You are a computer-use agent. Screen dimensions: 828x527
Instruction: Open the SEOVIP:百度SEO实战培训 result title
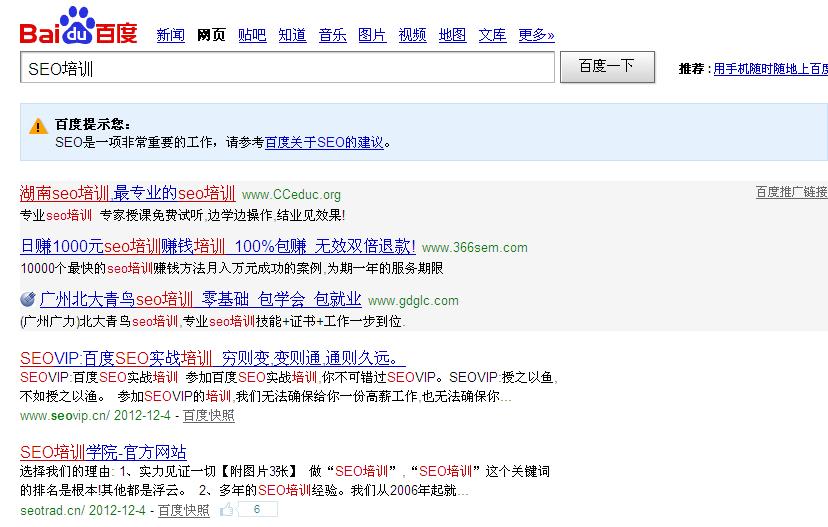click(211, 358)
